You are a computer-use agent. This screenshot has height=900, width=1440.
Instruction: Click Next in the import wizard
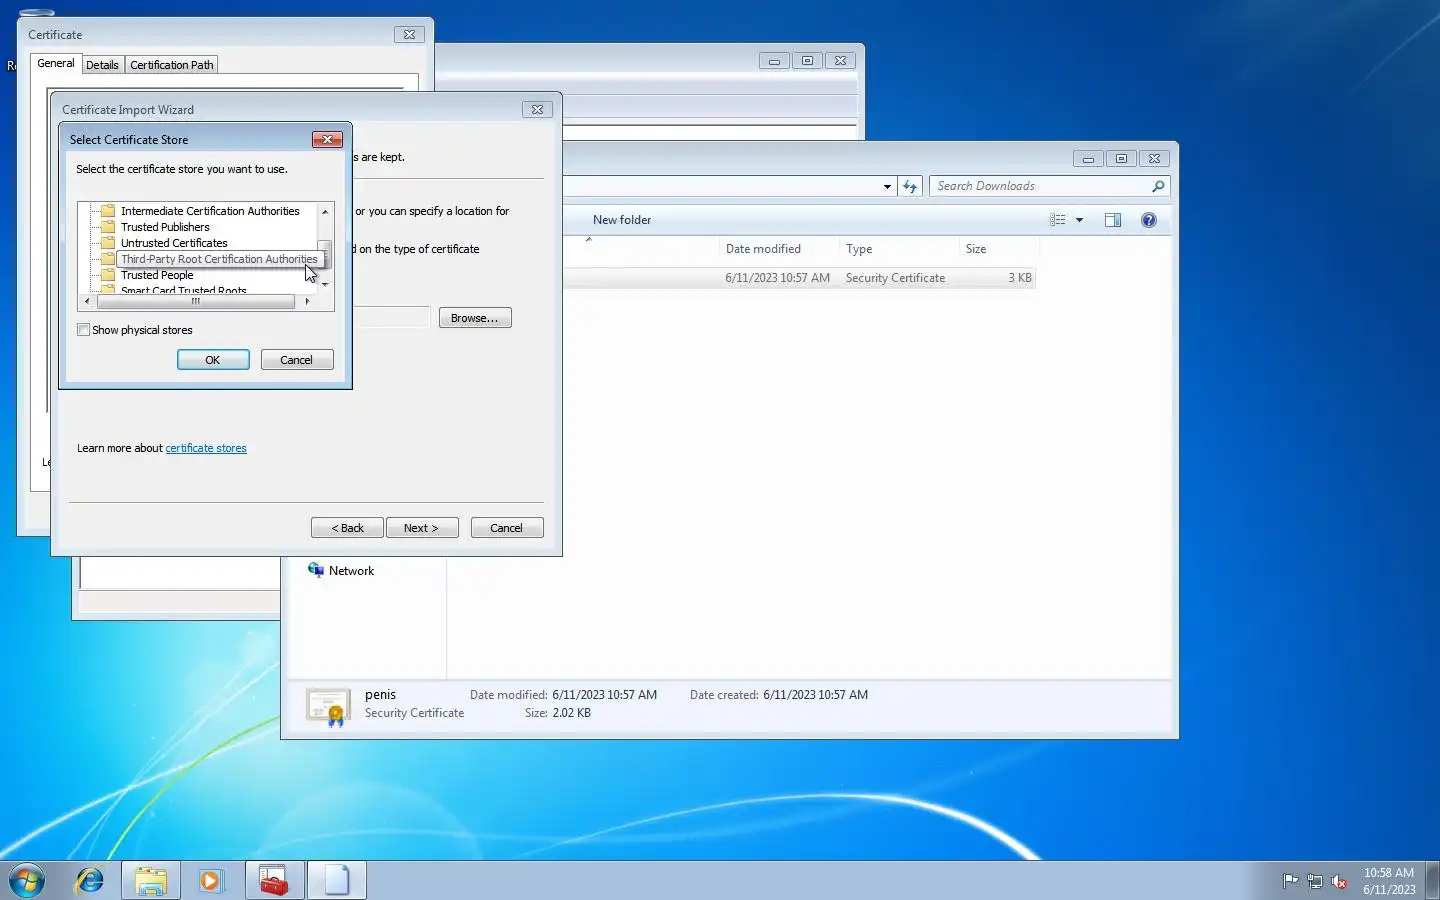pos(422,528)
